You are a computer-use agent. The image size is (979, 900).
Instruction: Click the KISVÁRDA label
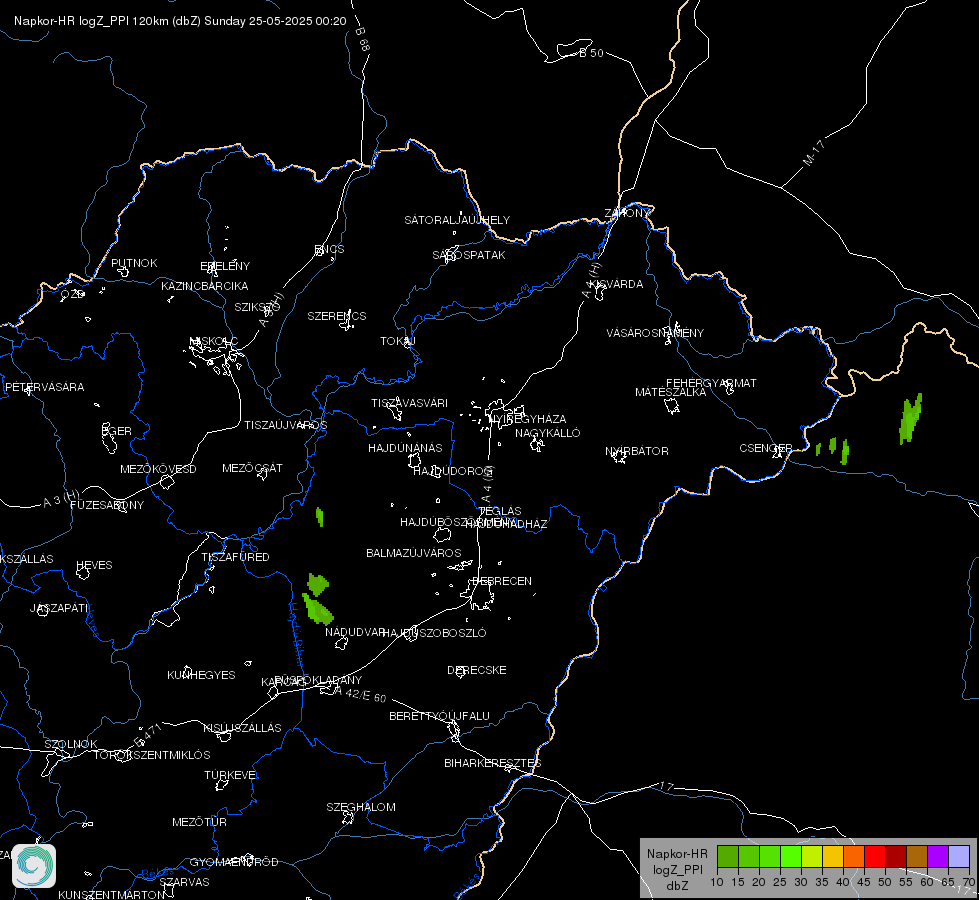click(x=616, y=284)
